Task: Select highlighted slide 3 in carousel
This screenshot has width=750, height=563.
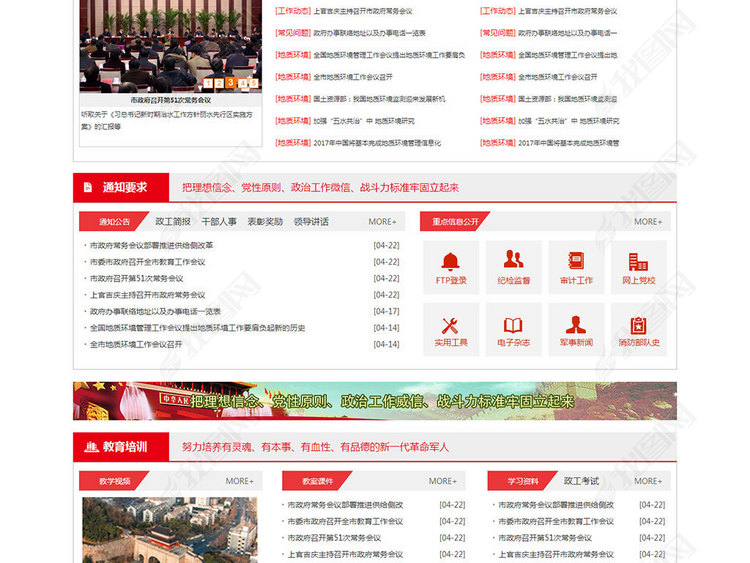Action: point(231,82)
